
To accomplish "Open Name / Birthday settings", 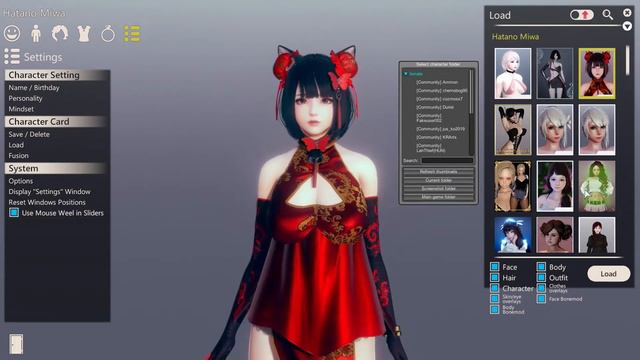I will [34, 88].
